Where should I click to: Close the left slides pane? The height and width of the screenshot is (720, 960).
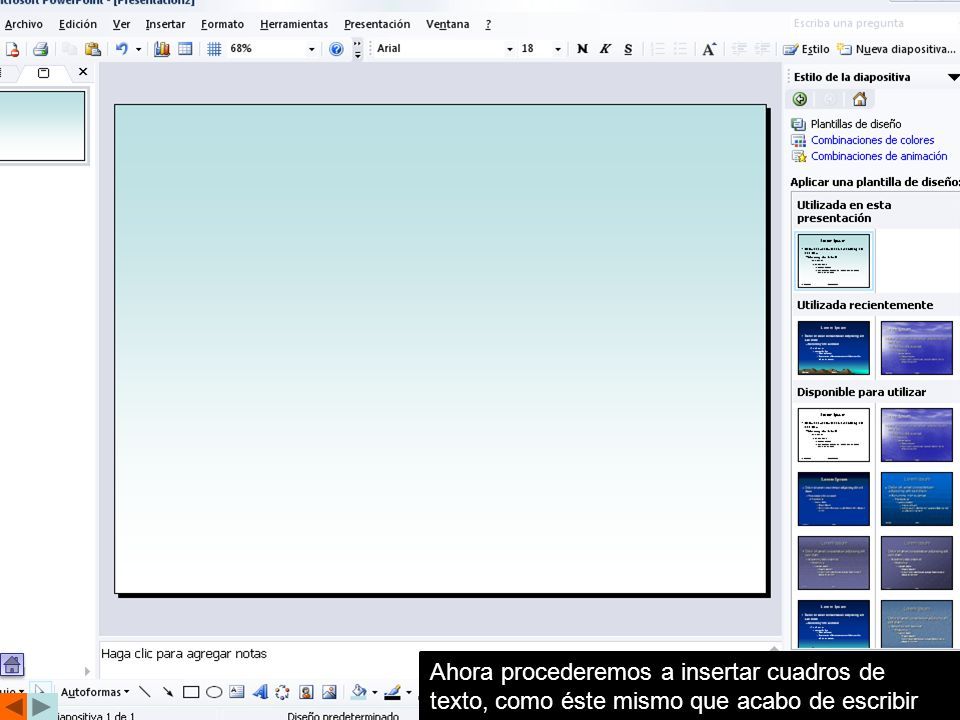click(83, 72)
